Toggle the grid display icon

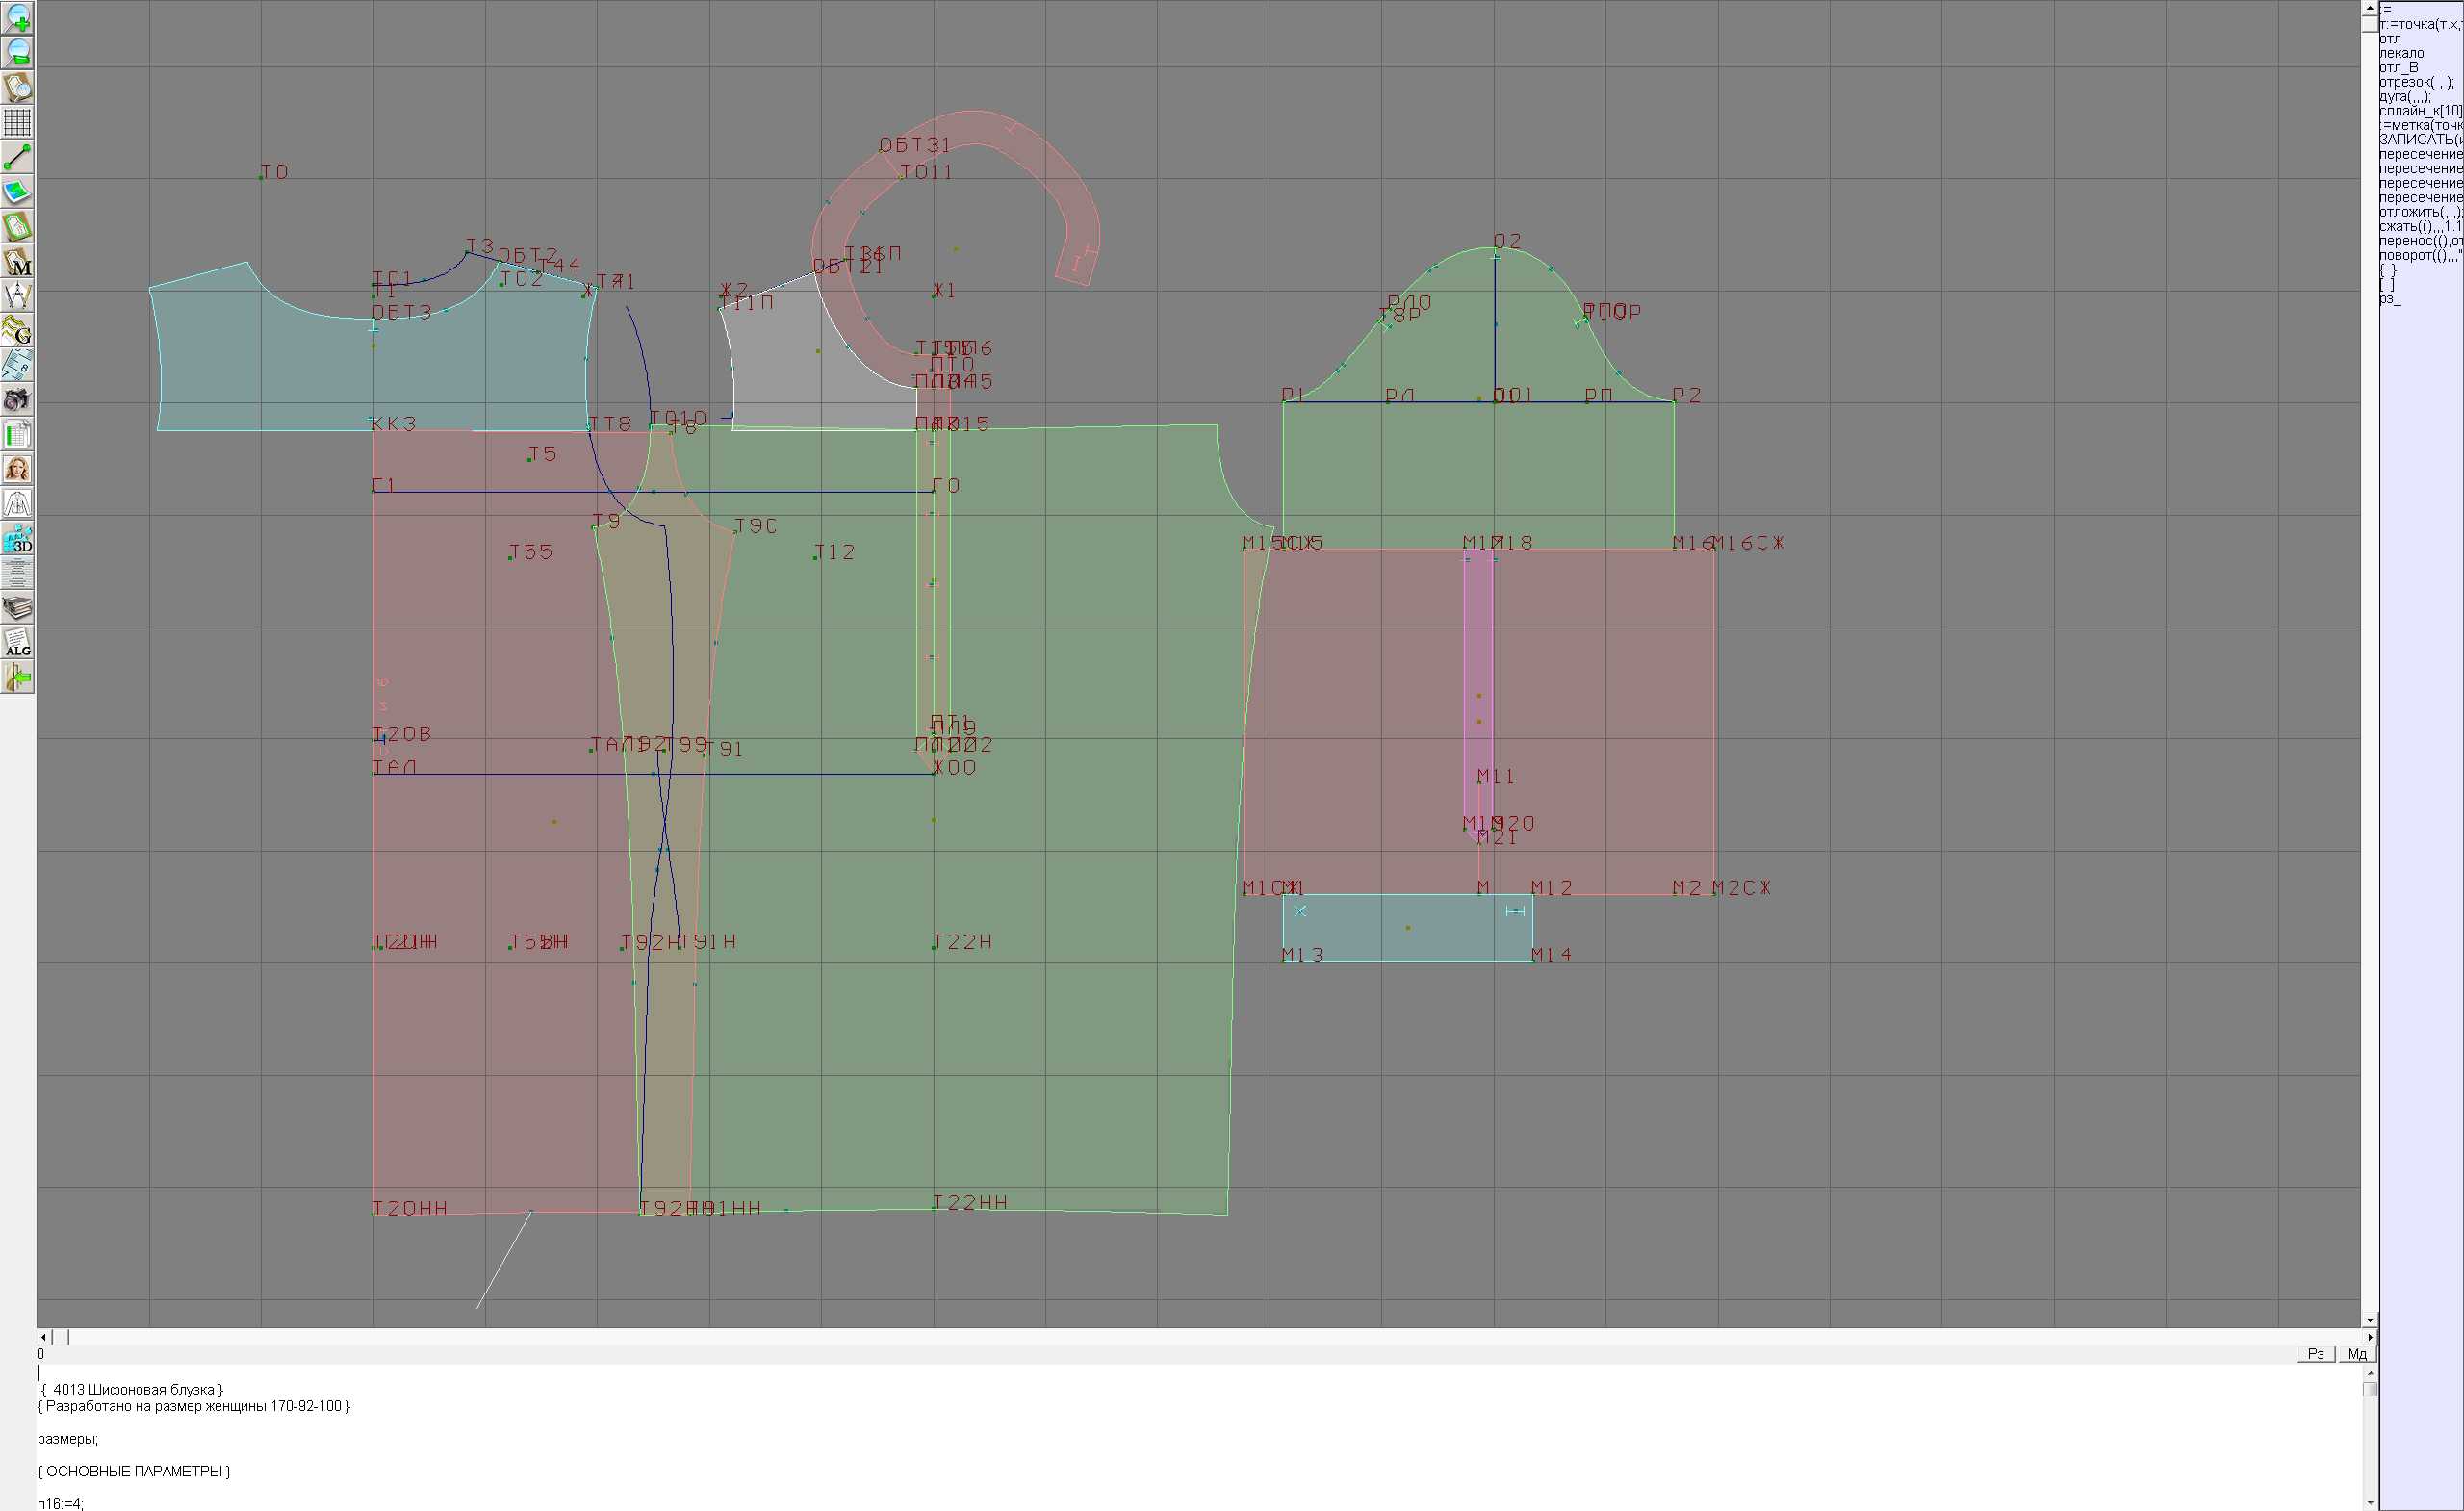pyautogui.click(x=17, y=122)
